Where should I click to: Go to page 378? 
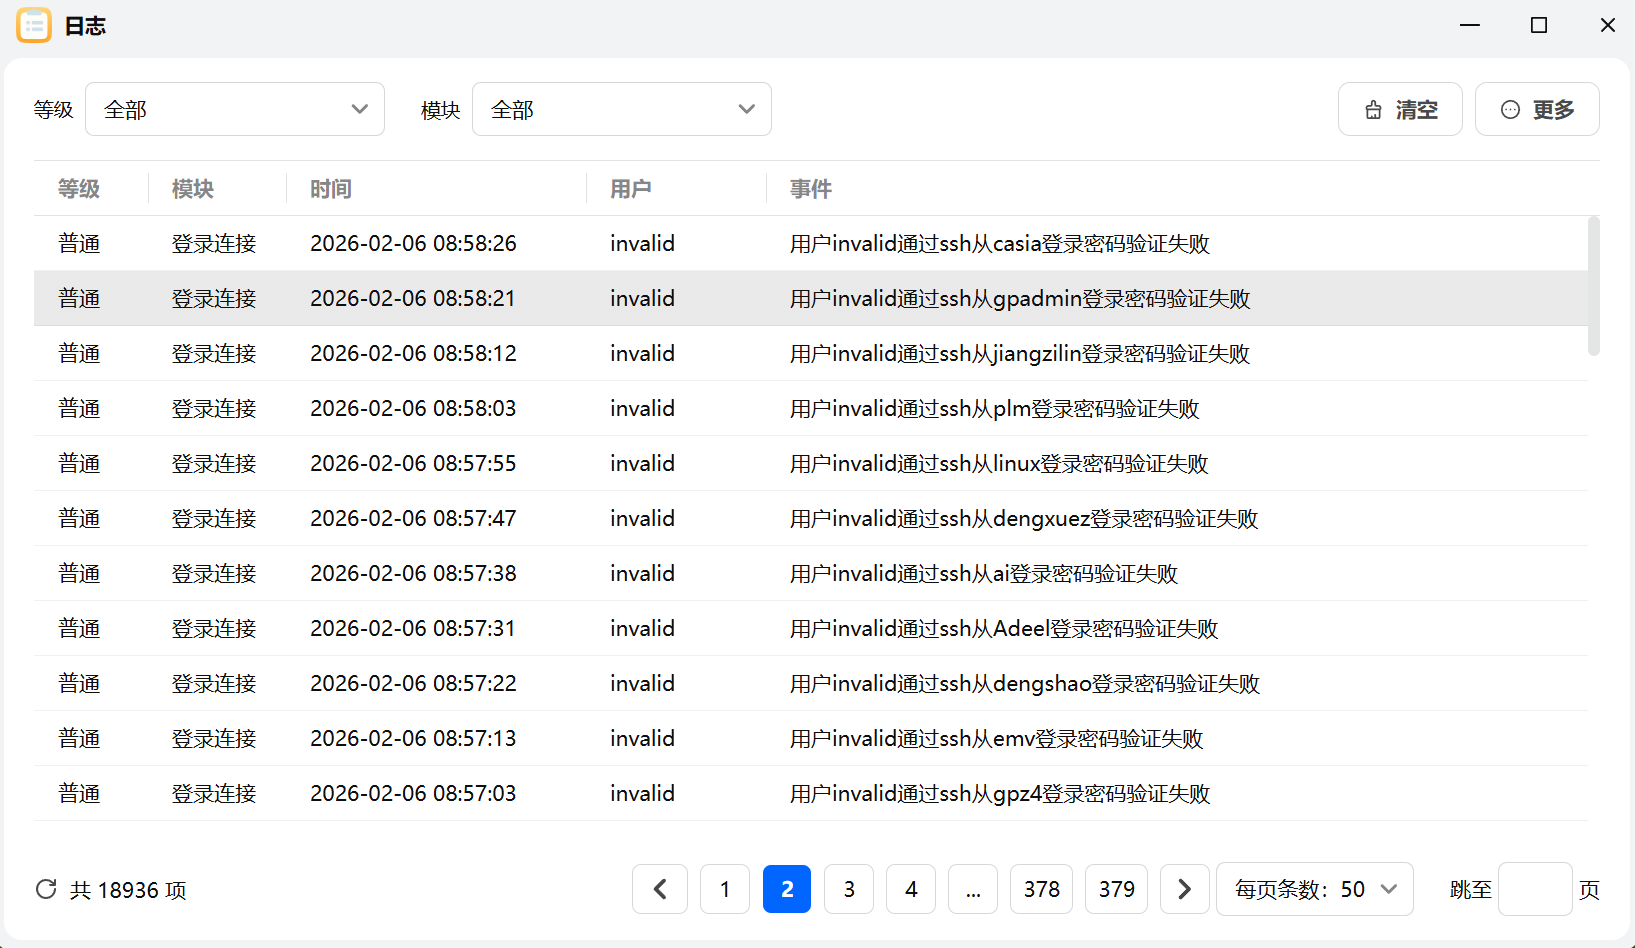point(1042,889)
